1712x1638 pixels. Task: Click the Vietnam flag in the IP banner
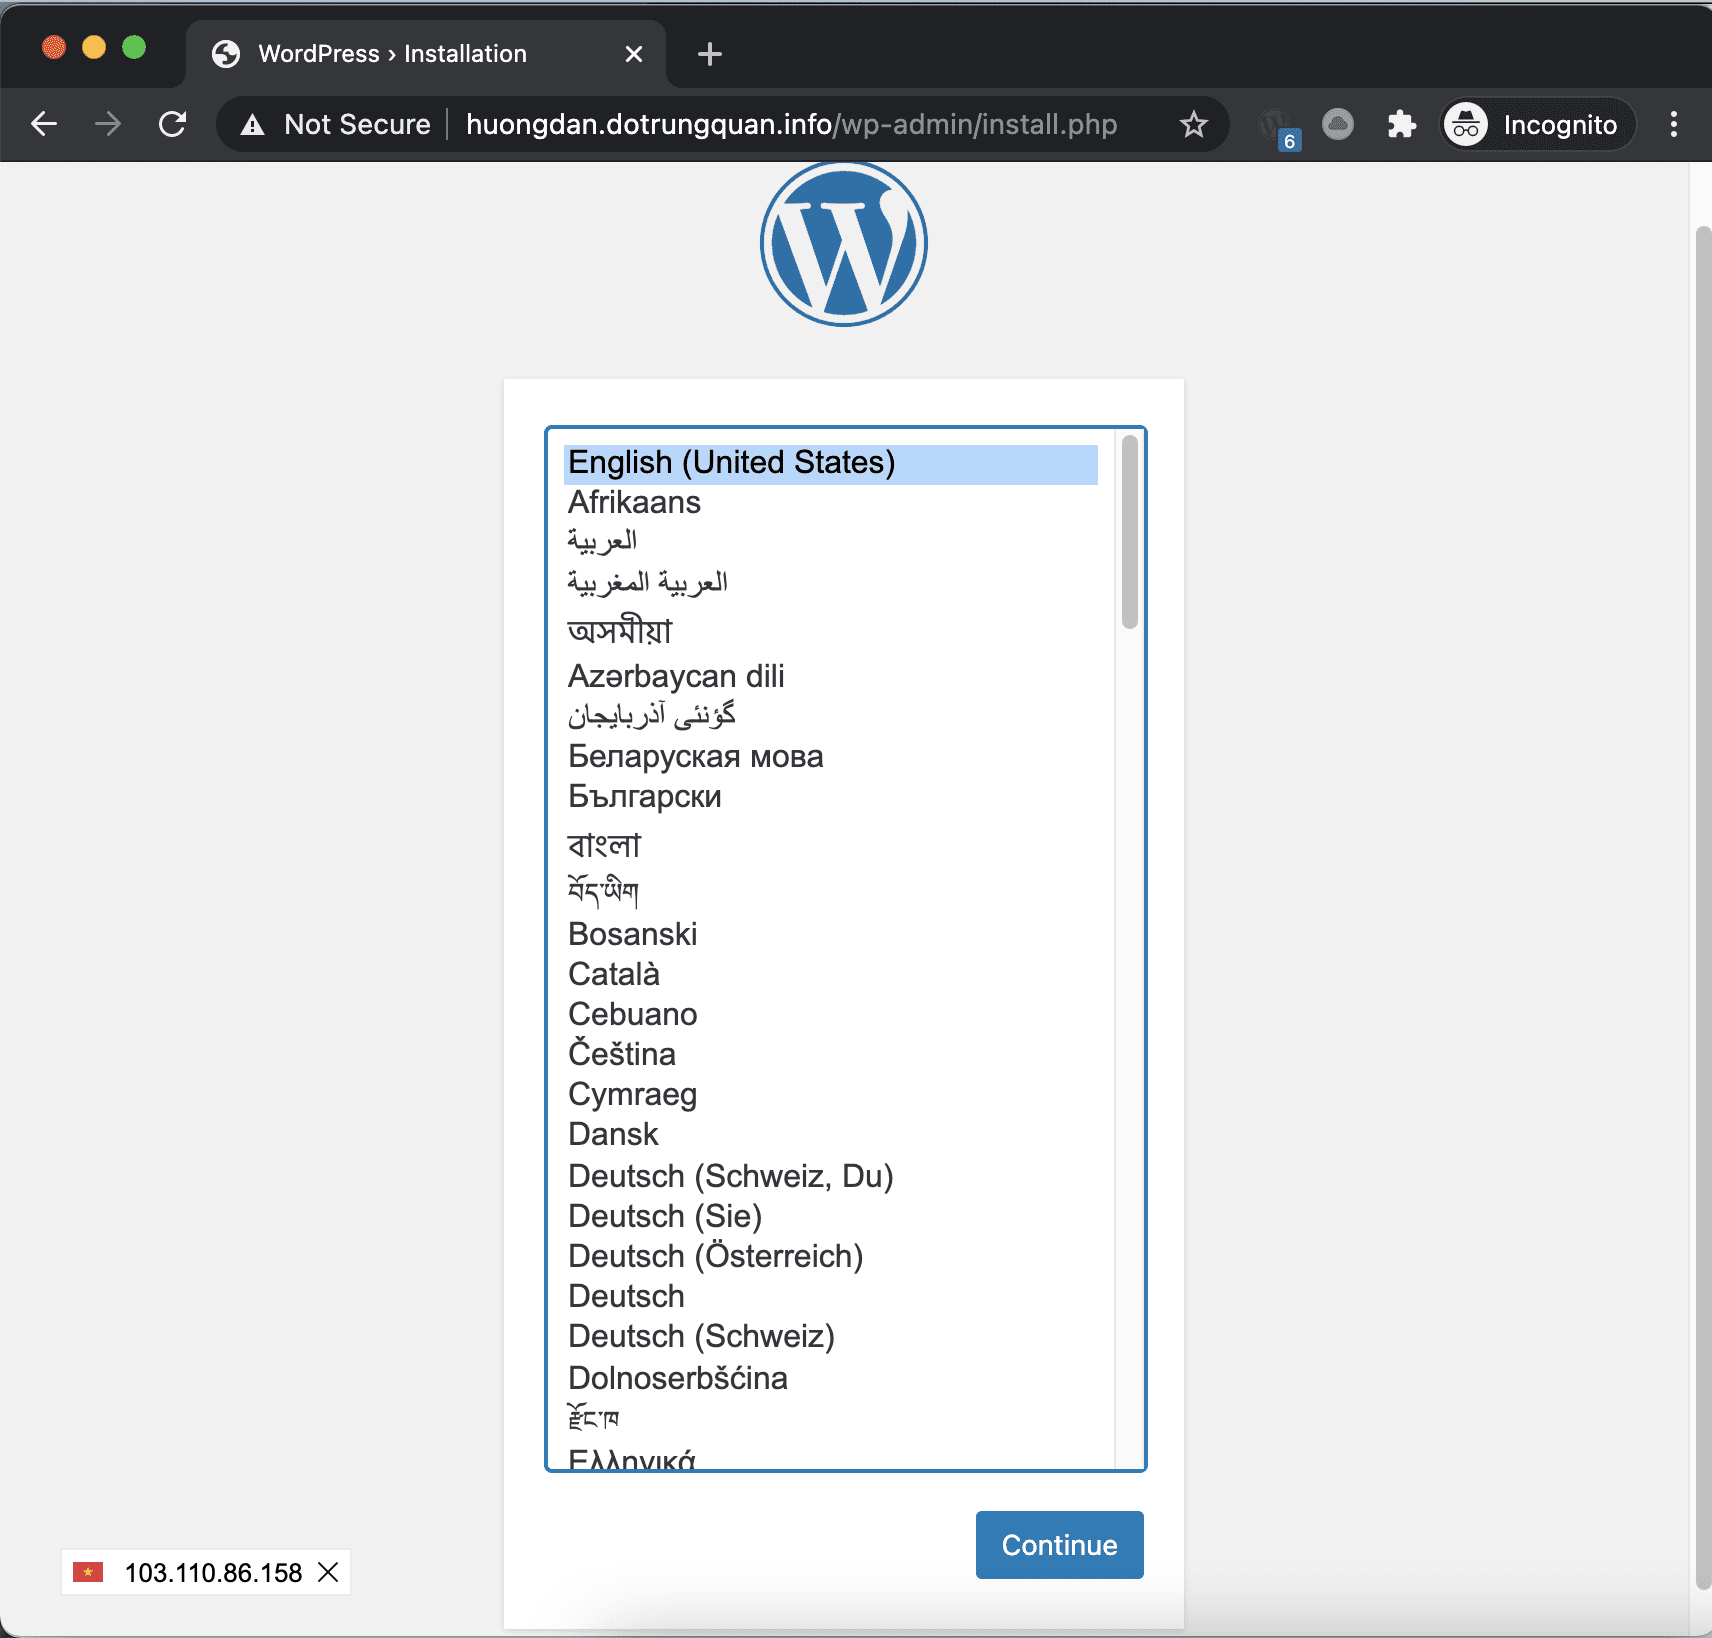(x=88, y=1573)
